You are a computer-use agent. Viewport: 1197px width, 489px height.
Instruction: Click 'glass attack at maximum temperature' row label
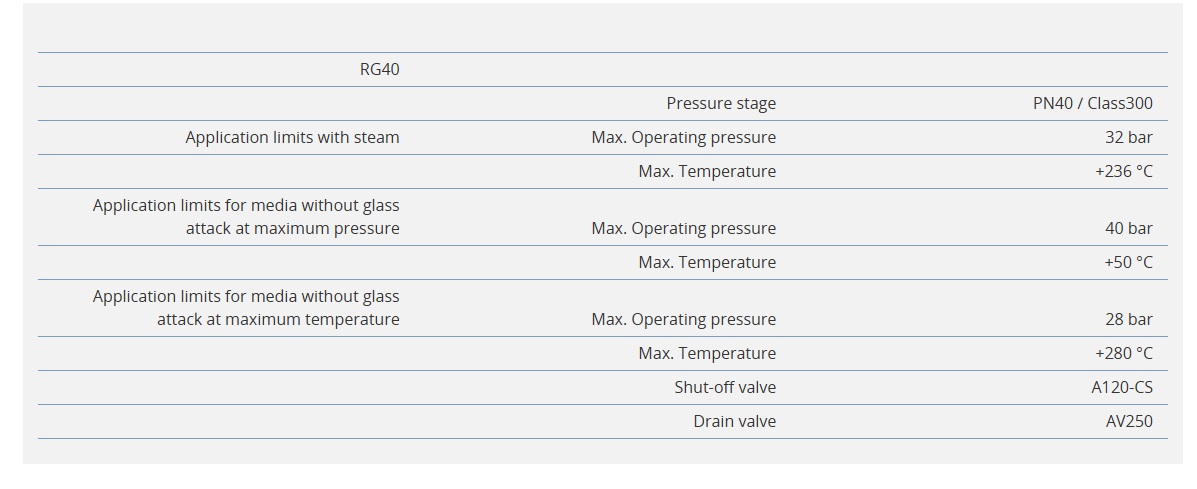coord(246,308)
